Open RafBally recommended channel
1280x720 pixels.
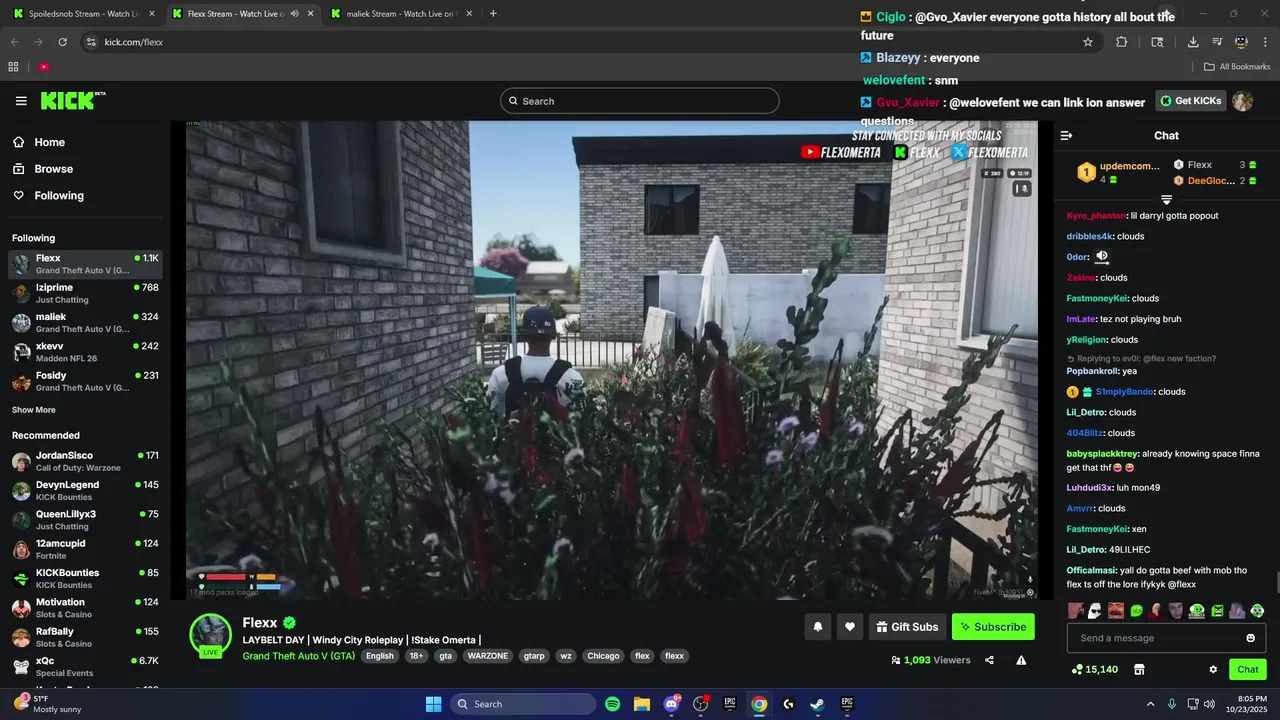[85, 637]
